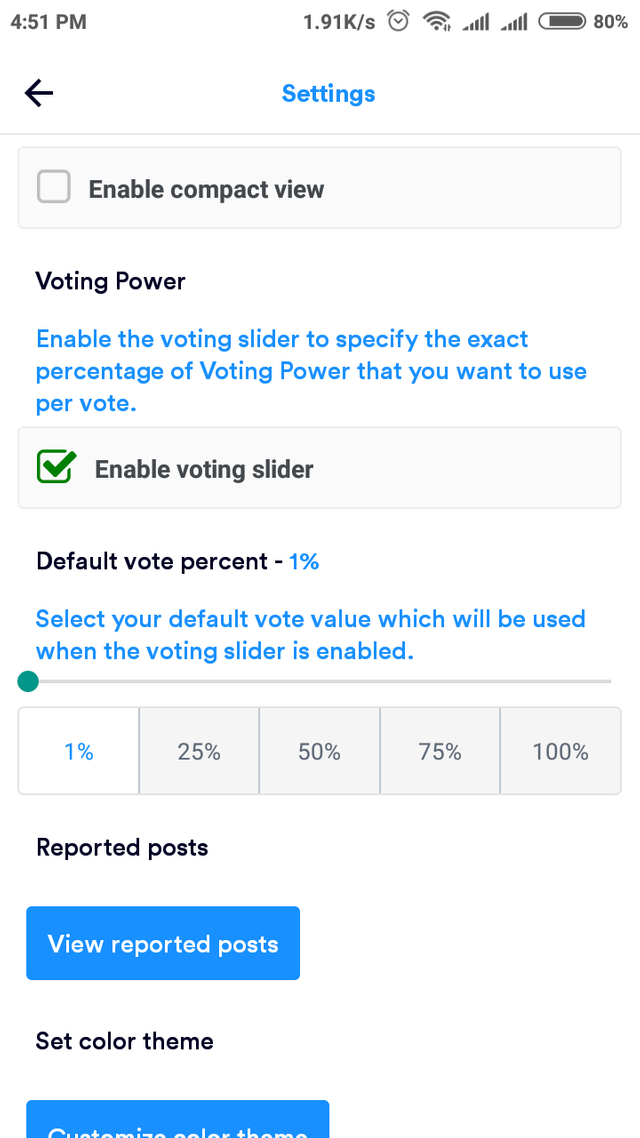Viewport: 640px width, 1138px height.
Task: Tap the blue '1%' value next to Default vote percent
Action: point(303,561)
